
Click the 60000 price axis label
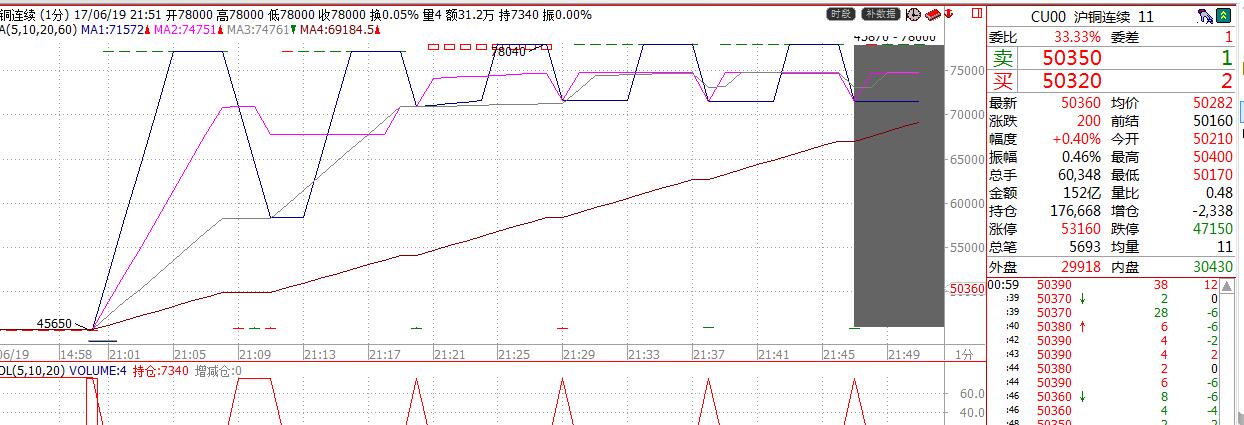click(x=965, y=202)
